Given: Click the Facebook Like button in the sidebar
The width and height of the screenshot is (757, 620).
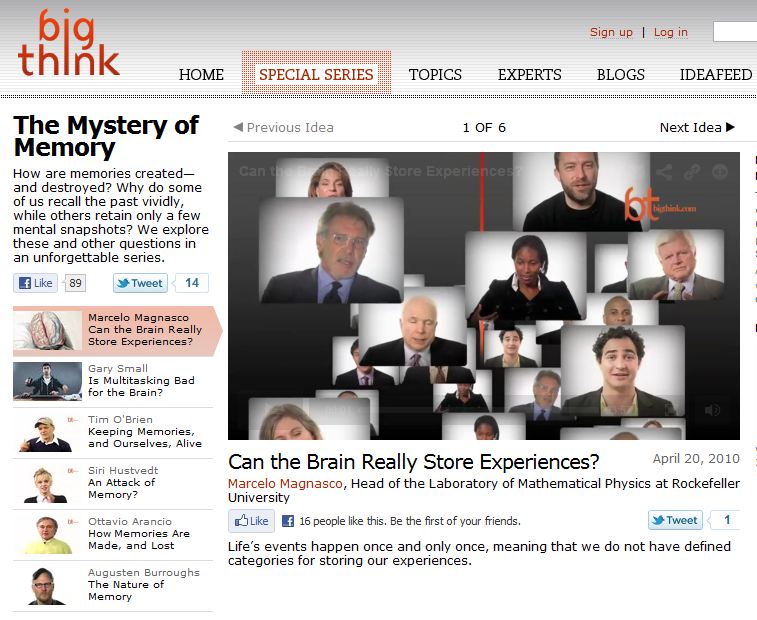Looking at the screenshot, I should tap(36, 283).
